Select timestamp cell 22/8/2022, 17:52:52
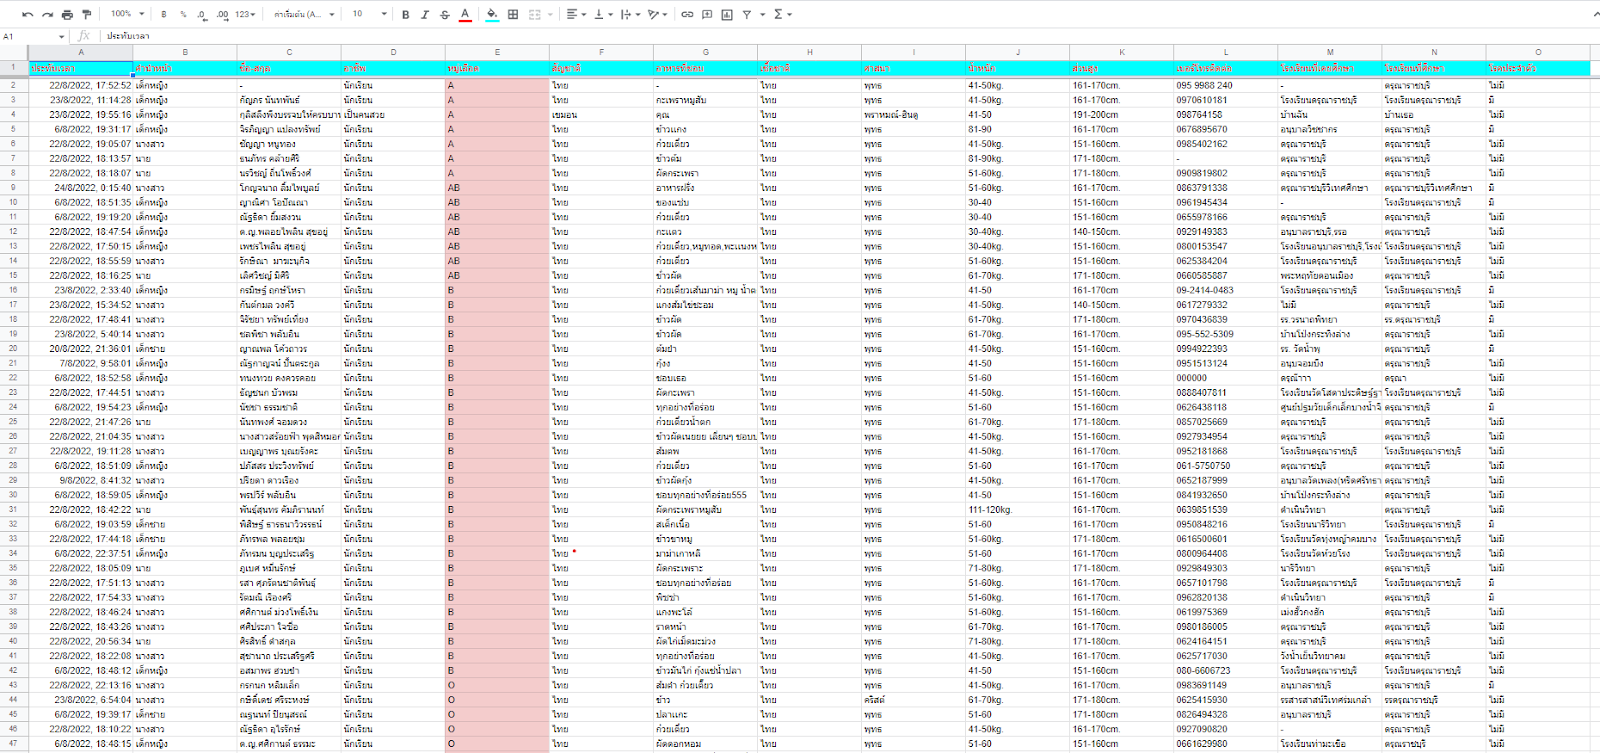The width and height of the screenshot is (1600, 753). pos(81,85)
